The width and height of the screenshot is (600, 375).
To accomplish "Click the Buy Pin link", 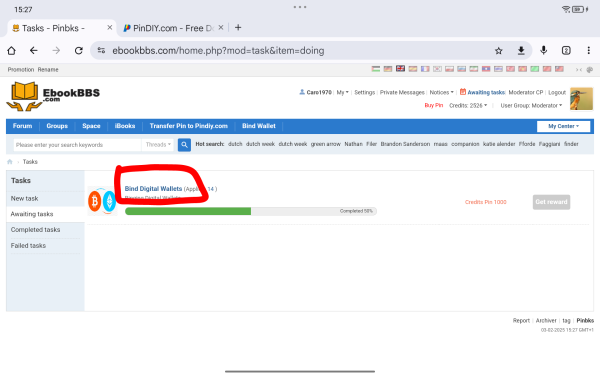I will tap(434, 105).
